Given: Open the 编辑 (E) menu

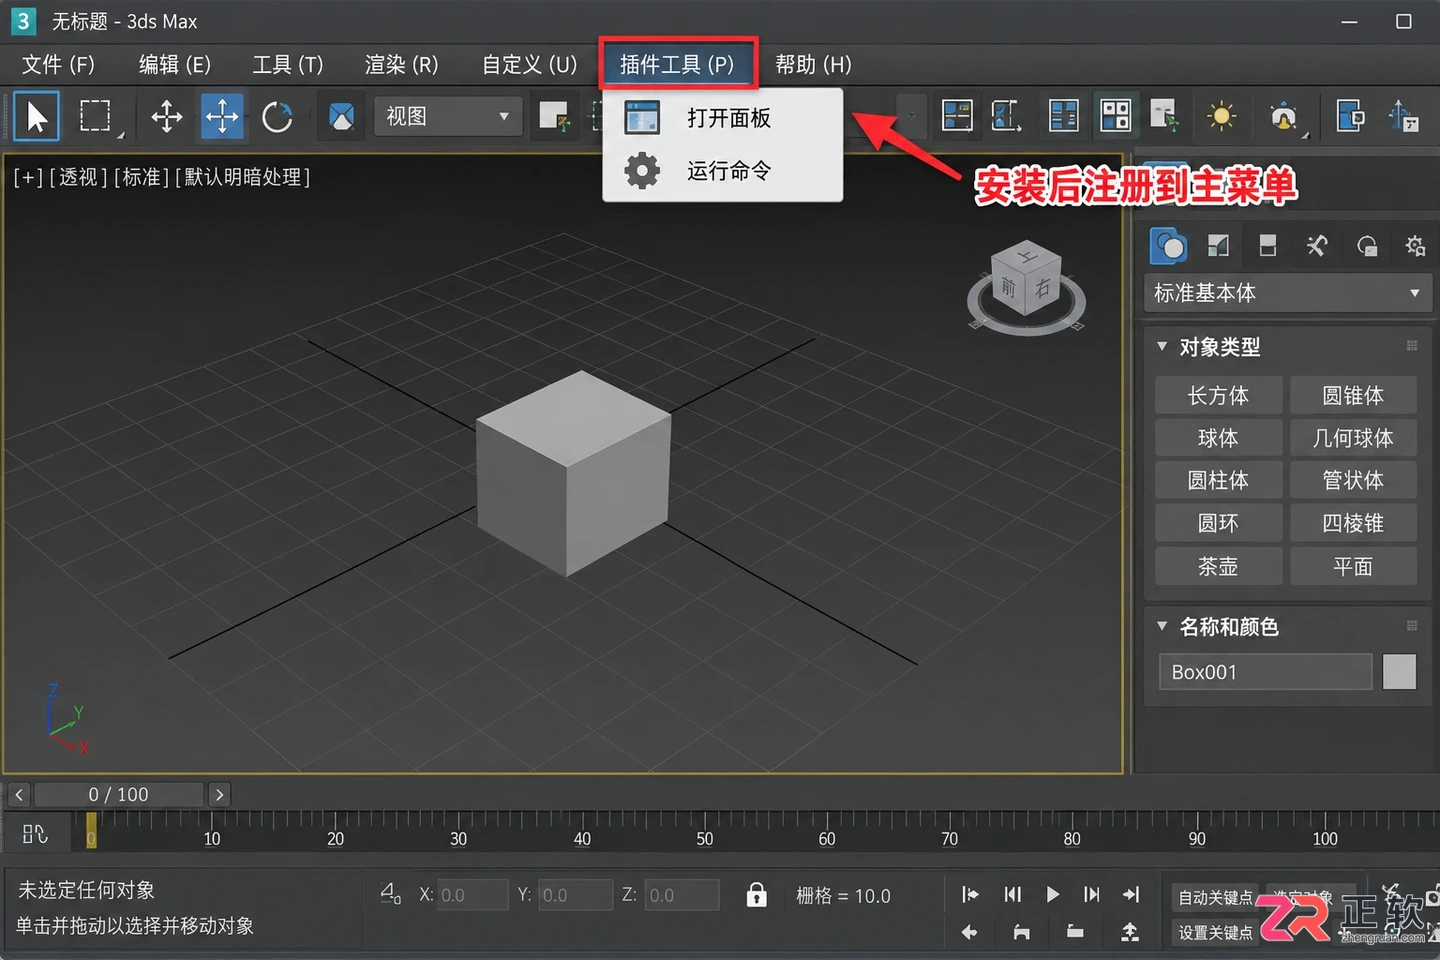Looking at the screenshot, I should pyautogui.click(x=175, y=65).
